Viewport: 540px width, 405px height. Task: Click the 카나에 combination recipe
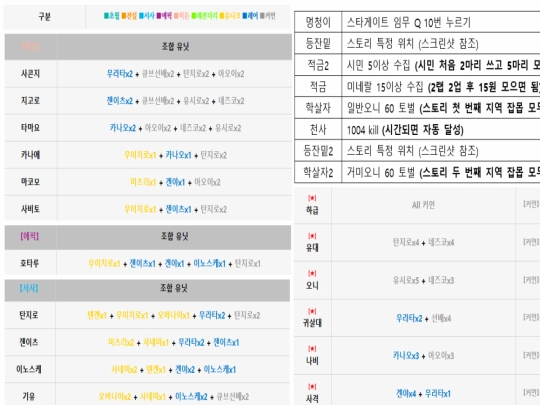coord(176,155)
